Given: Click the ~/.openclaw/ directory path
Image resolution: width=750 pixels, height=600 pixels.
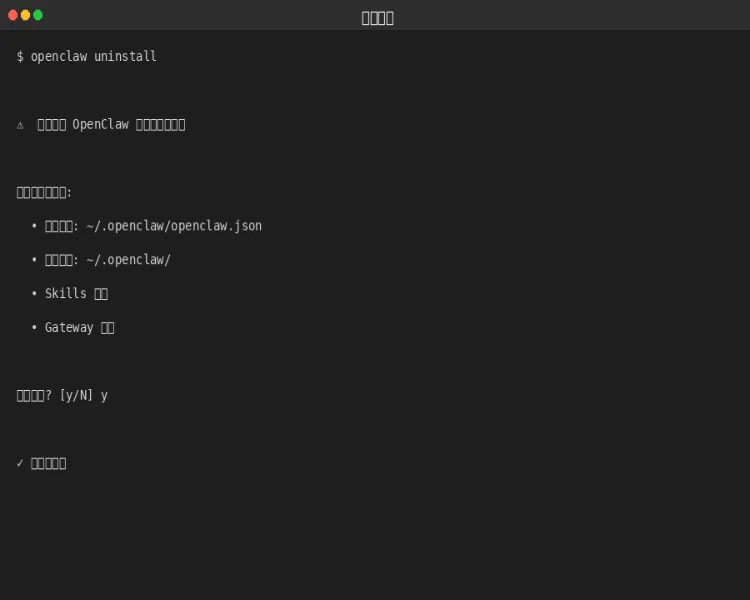Looking at the screenshot, I should 128,260.
